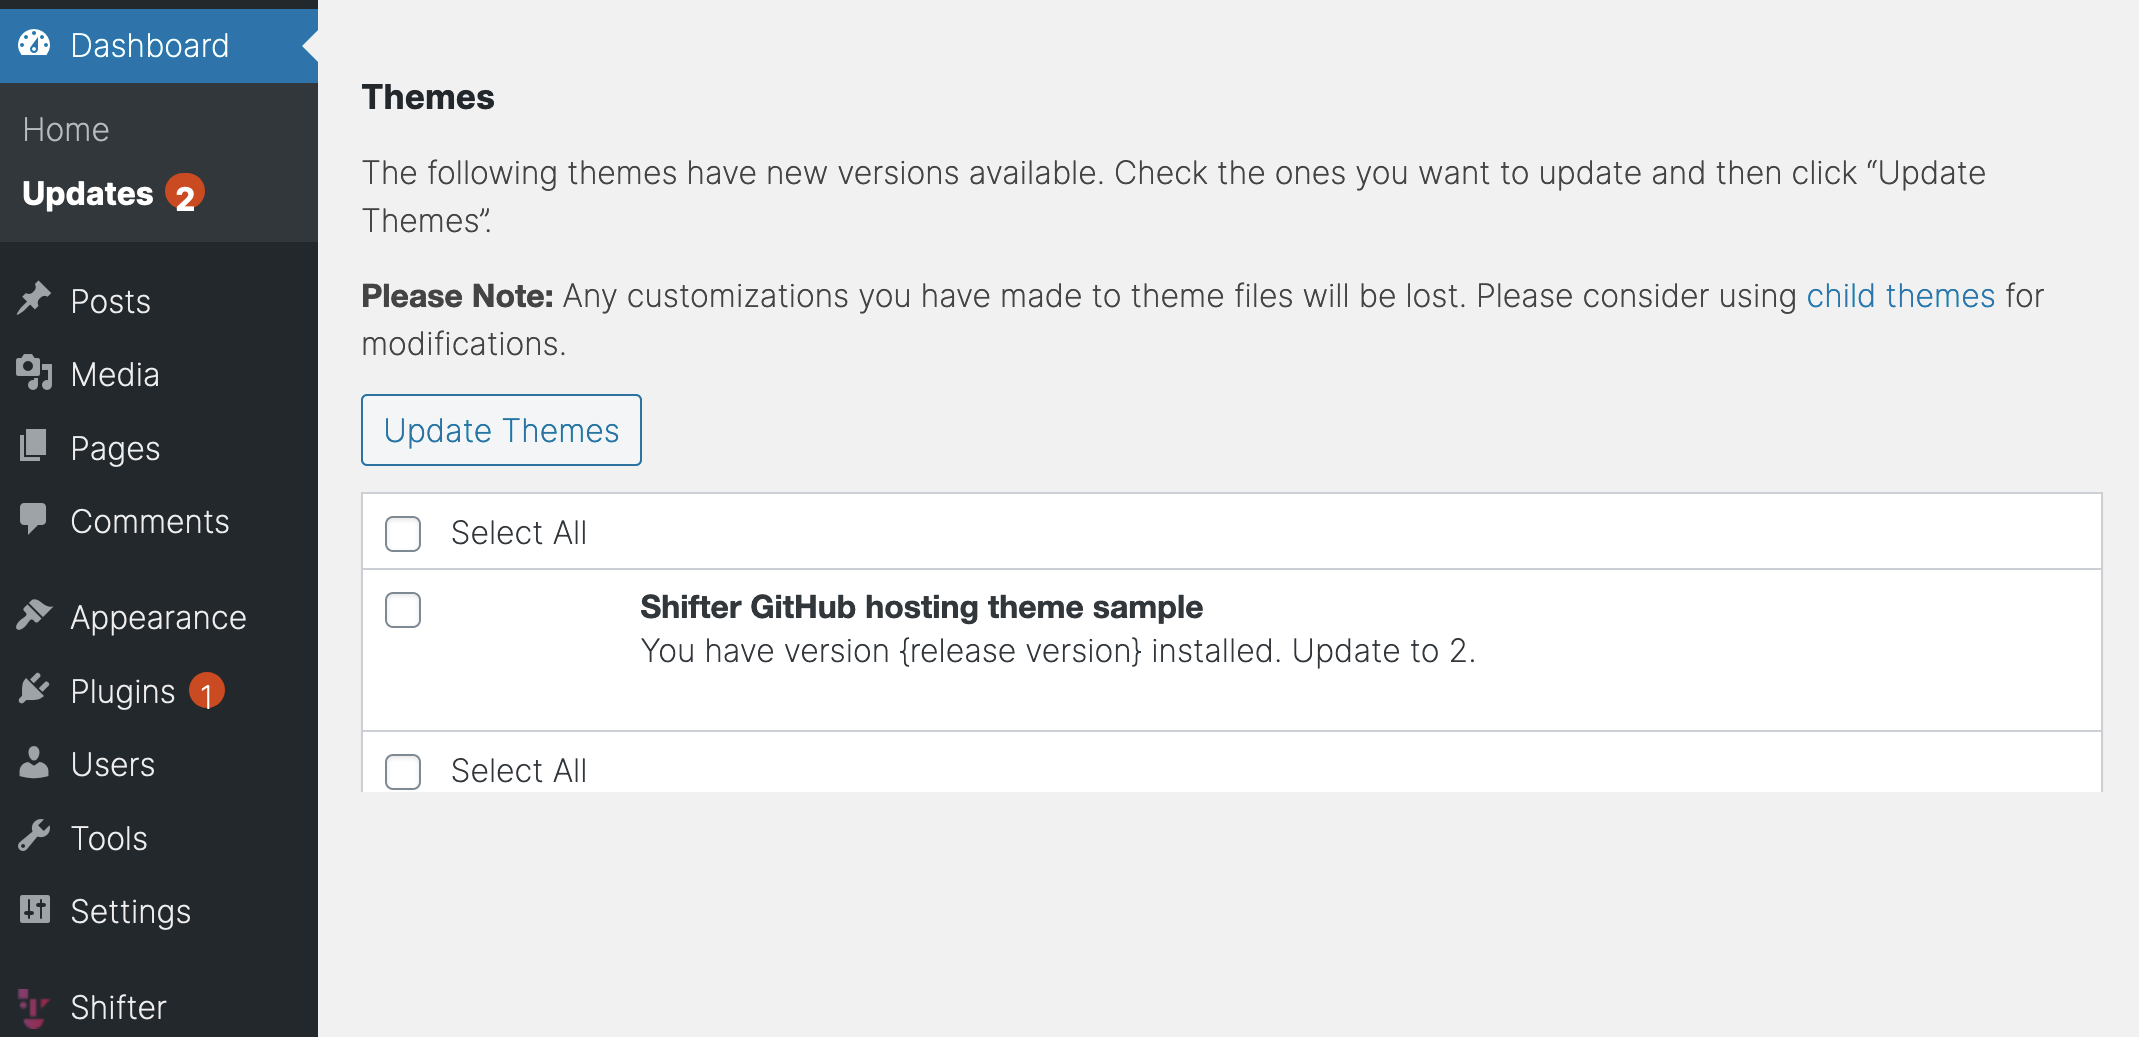Viewport: 2139px width, 1037px height.
Task: Click the Comments speech bubble icon
Action: click(x=34, y=519)
